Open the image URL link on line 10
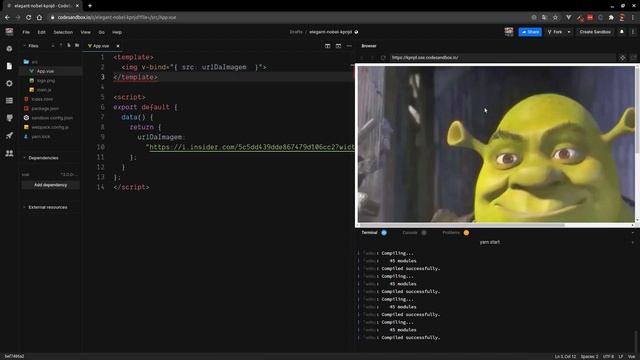 252,147
